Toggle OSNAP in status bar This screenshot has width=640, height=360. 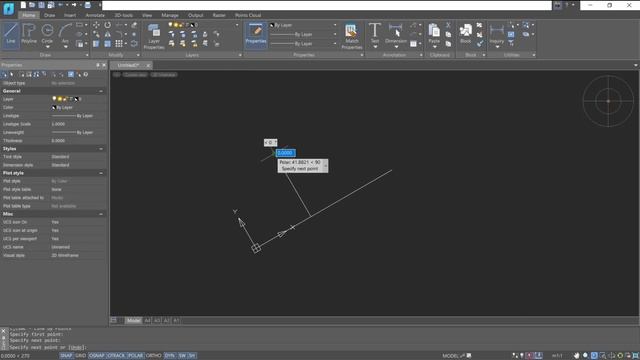point(97,356)
